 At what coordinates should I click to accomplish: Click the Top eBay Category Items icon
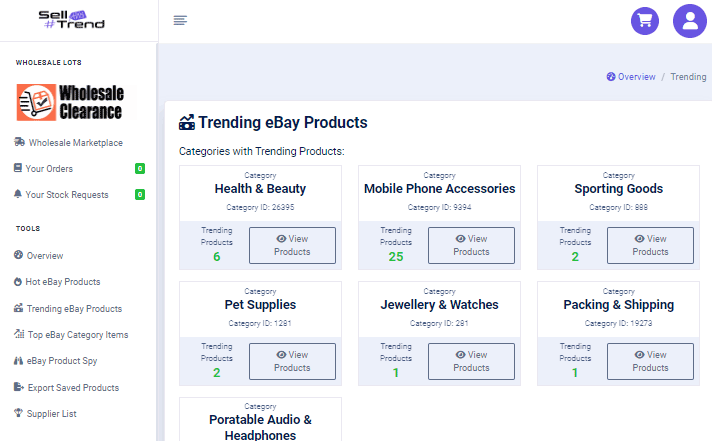(x=18, y=335)
